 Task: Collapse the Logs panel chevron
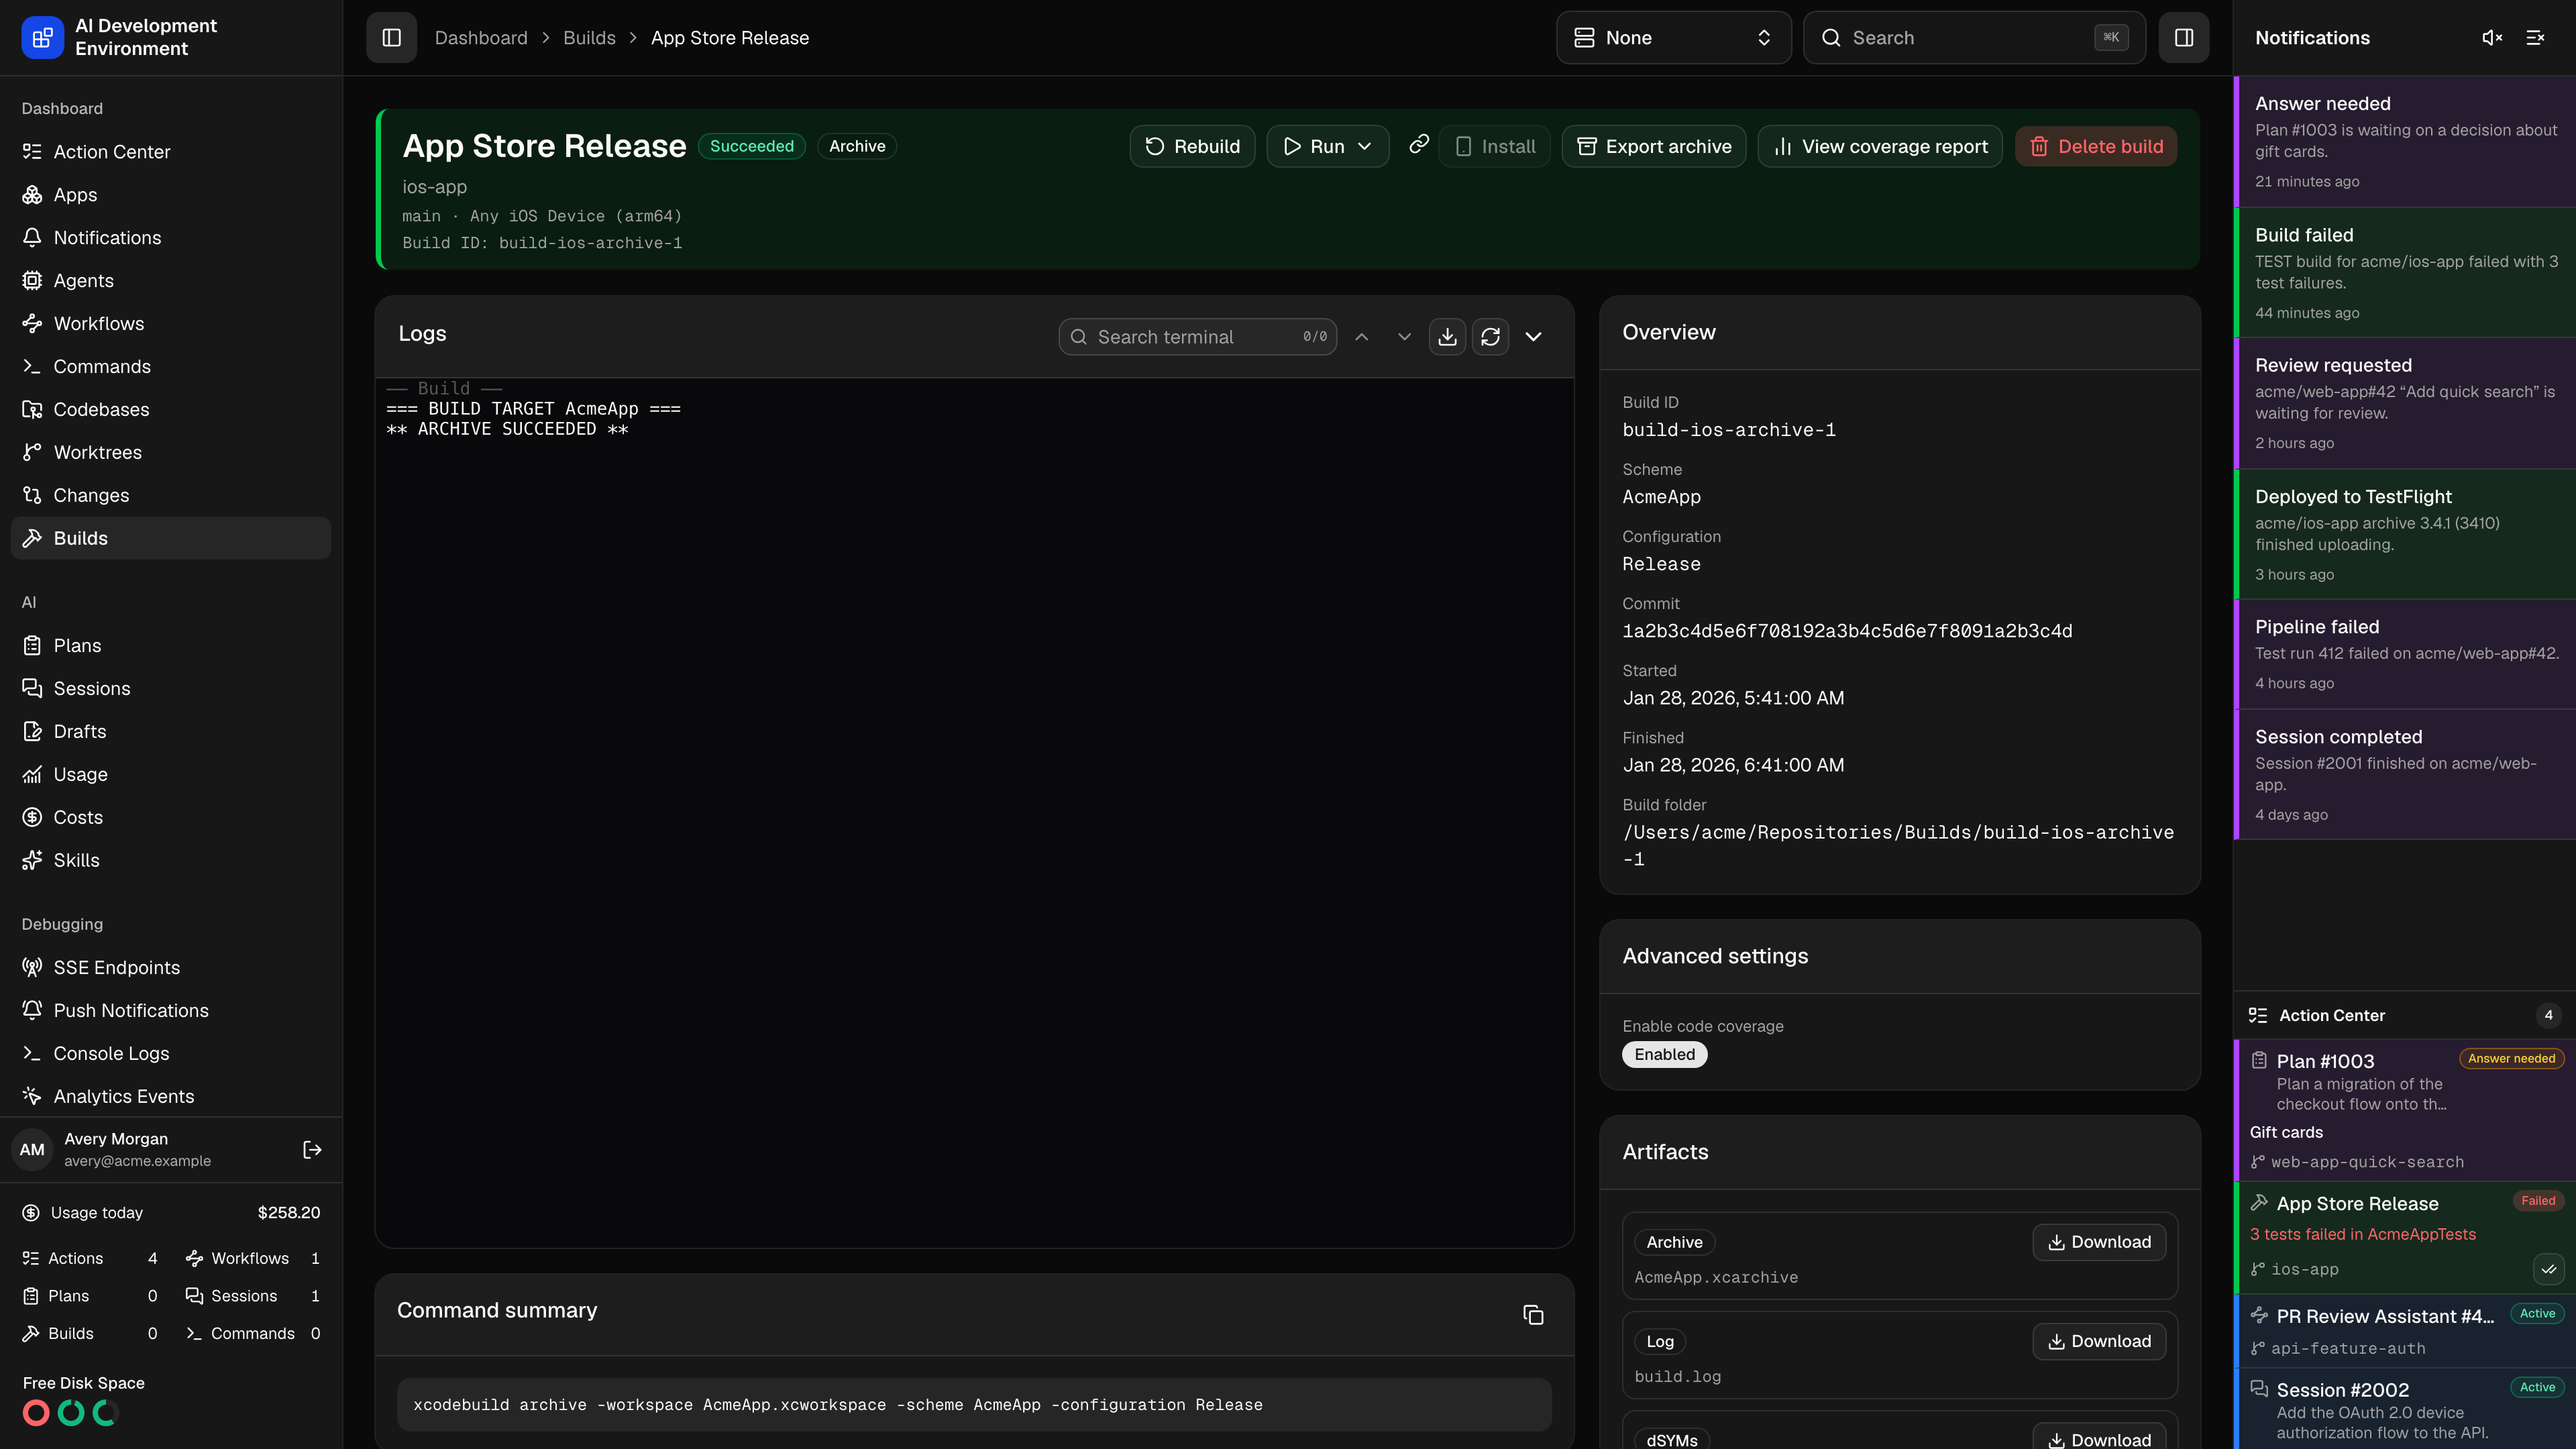(1533, 337)
